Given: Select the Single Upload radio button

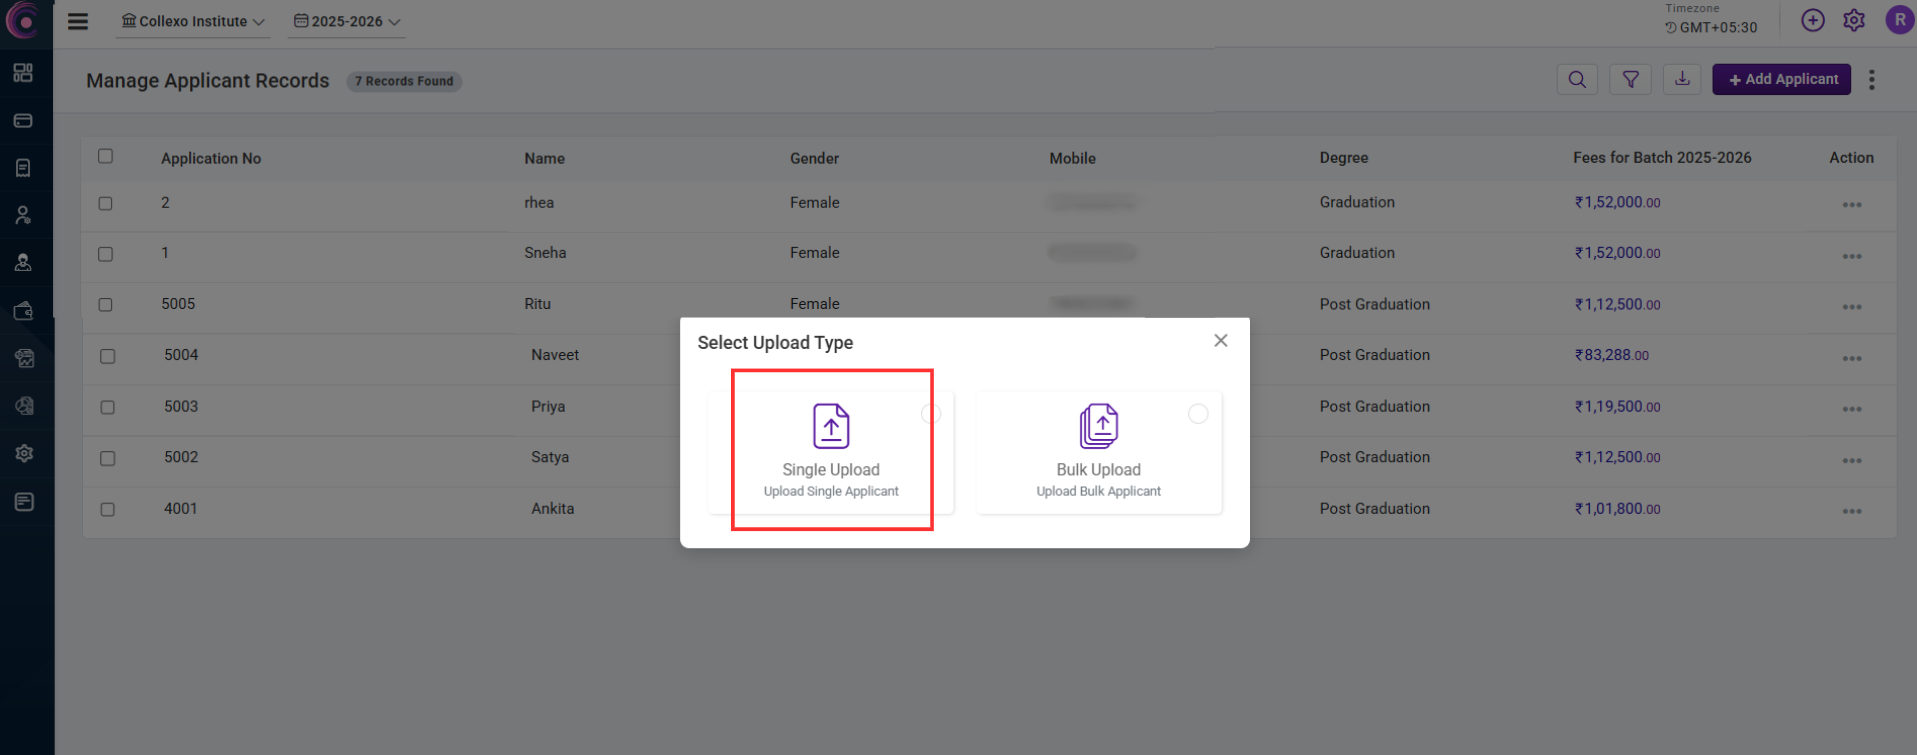Looking at the screenshot, I should (x=930, y=414).
